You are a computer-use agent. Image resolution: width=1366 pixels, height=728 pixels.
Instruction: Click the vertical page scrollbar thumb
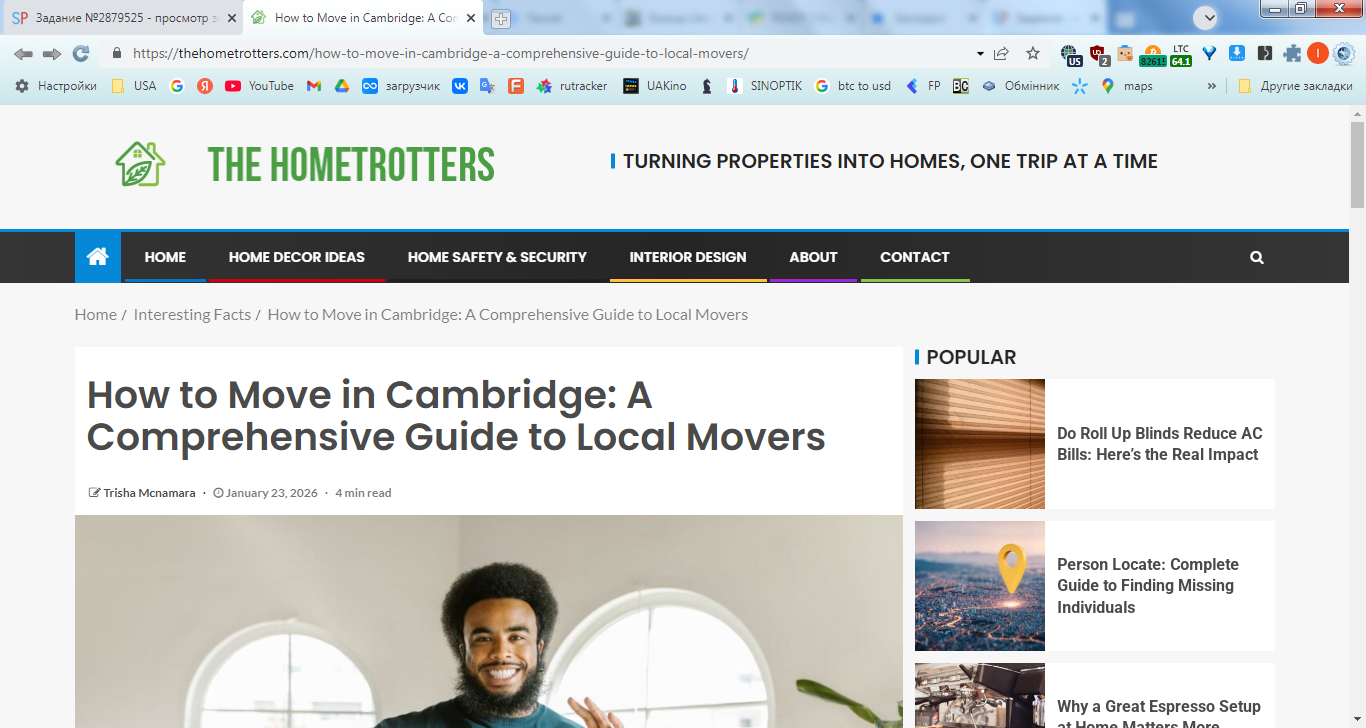point(1357,165)
